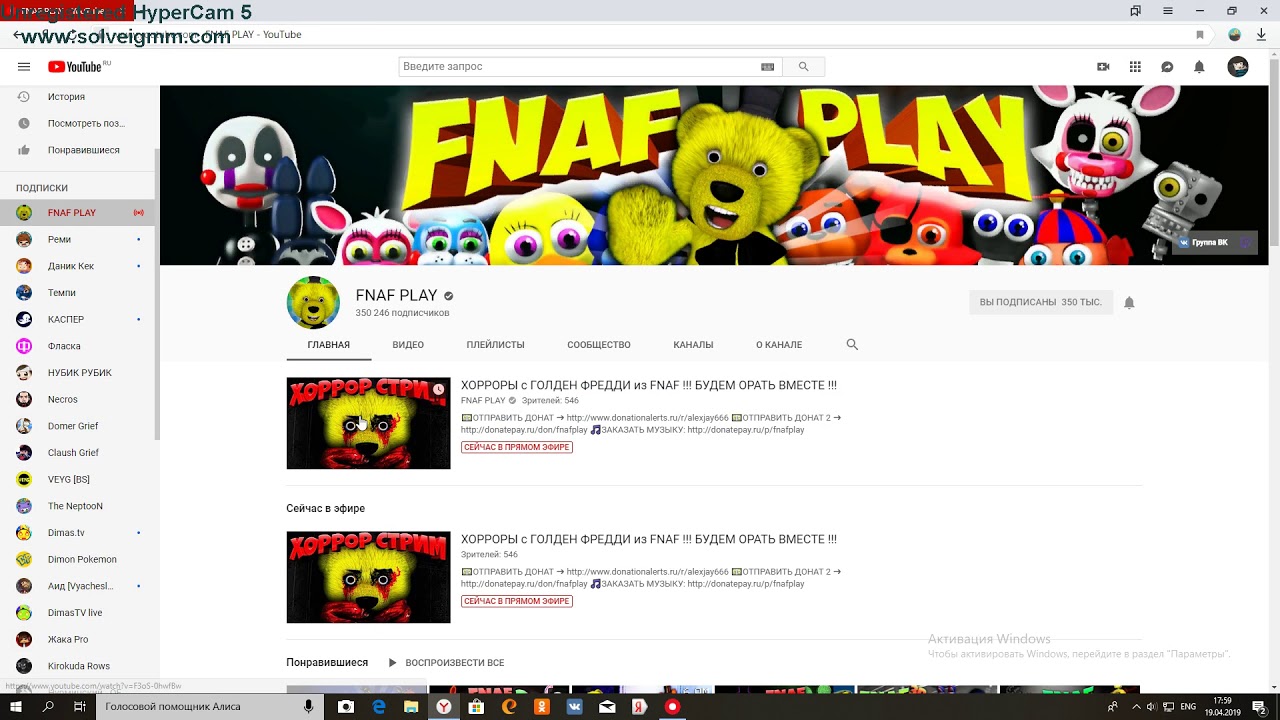Open the FNAF PLAY channel avatar
Screen dimensions: 1280x720
[313, 302]
